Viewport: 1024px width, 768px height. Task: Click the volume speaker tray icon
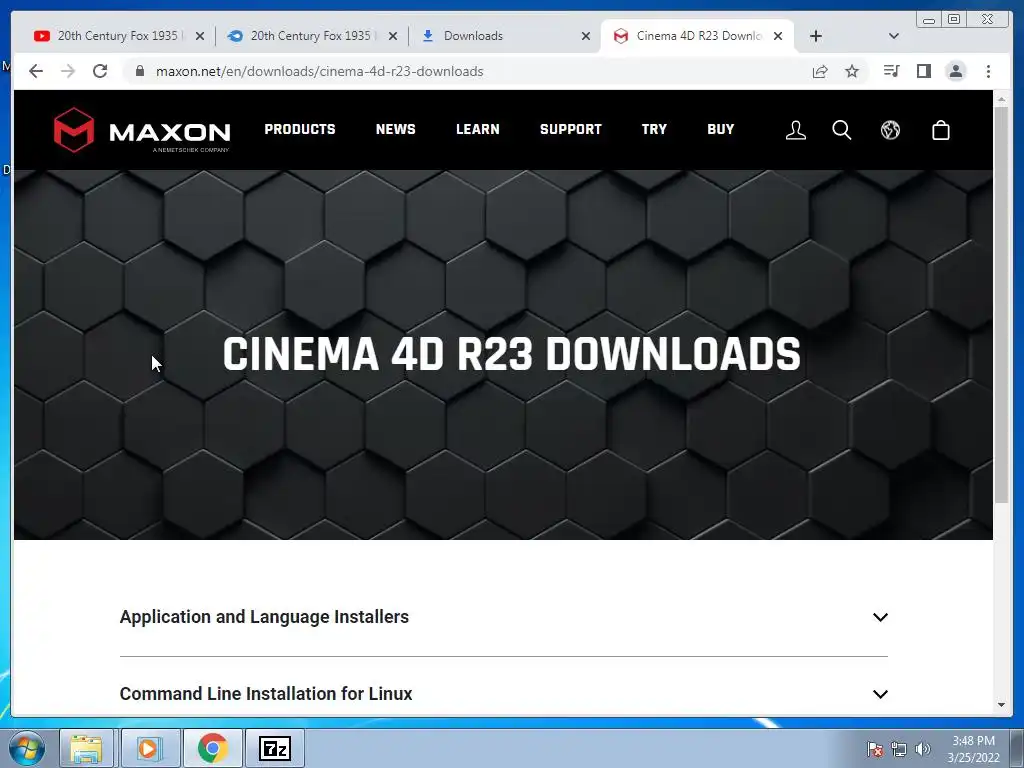(923, 749)
